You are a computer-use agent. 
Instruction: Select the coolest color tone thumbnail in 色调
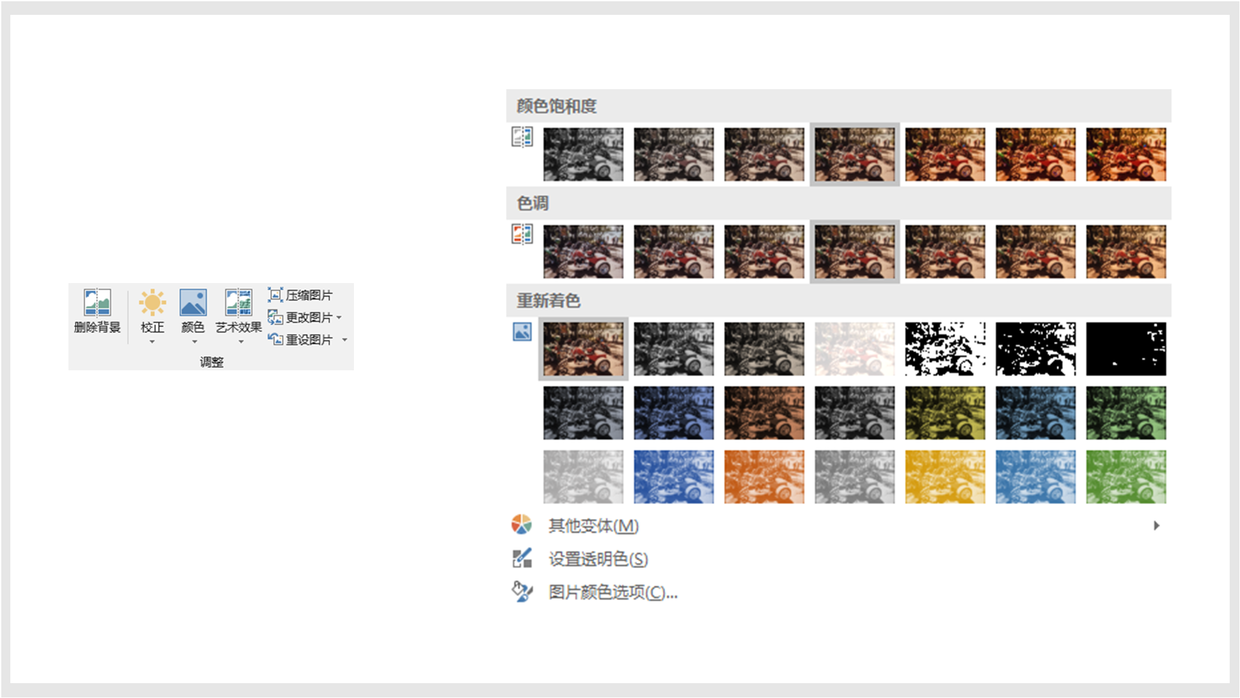[583, 251]
